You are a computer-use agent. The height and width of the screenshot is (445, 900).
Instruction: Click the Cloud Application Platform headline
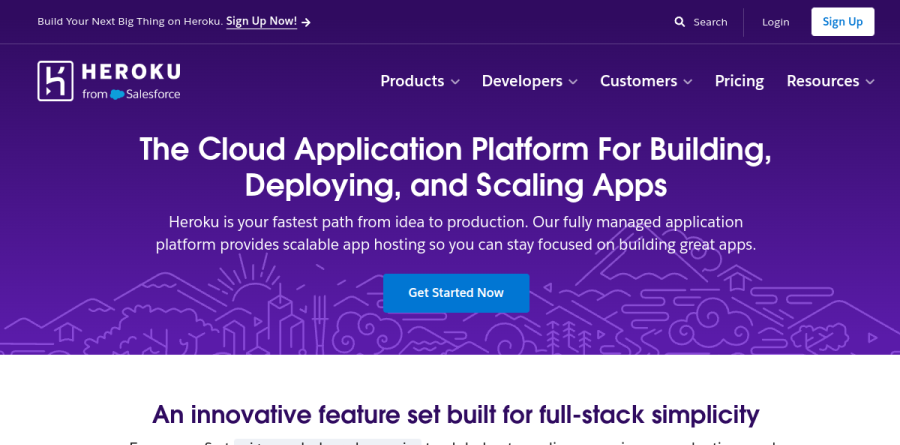click(456, 167)
